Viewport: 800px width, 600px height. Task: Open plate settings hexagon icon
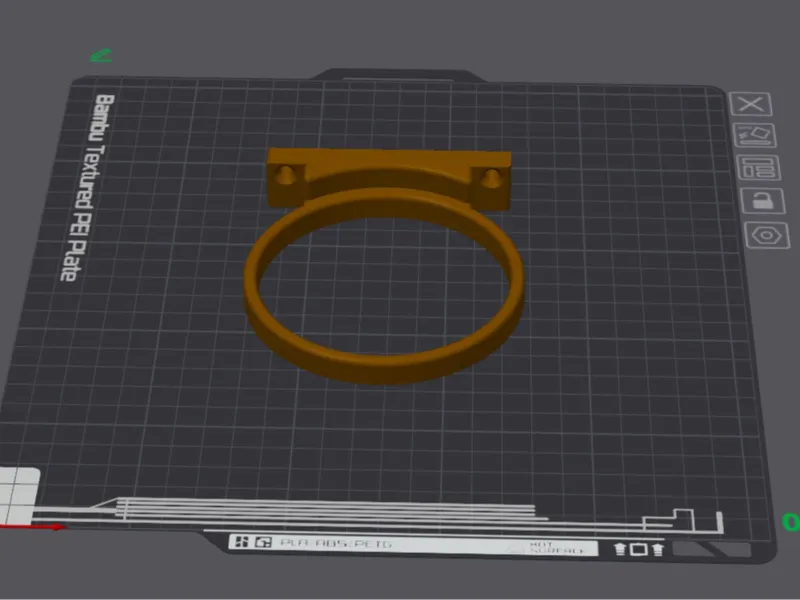767,235
